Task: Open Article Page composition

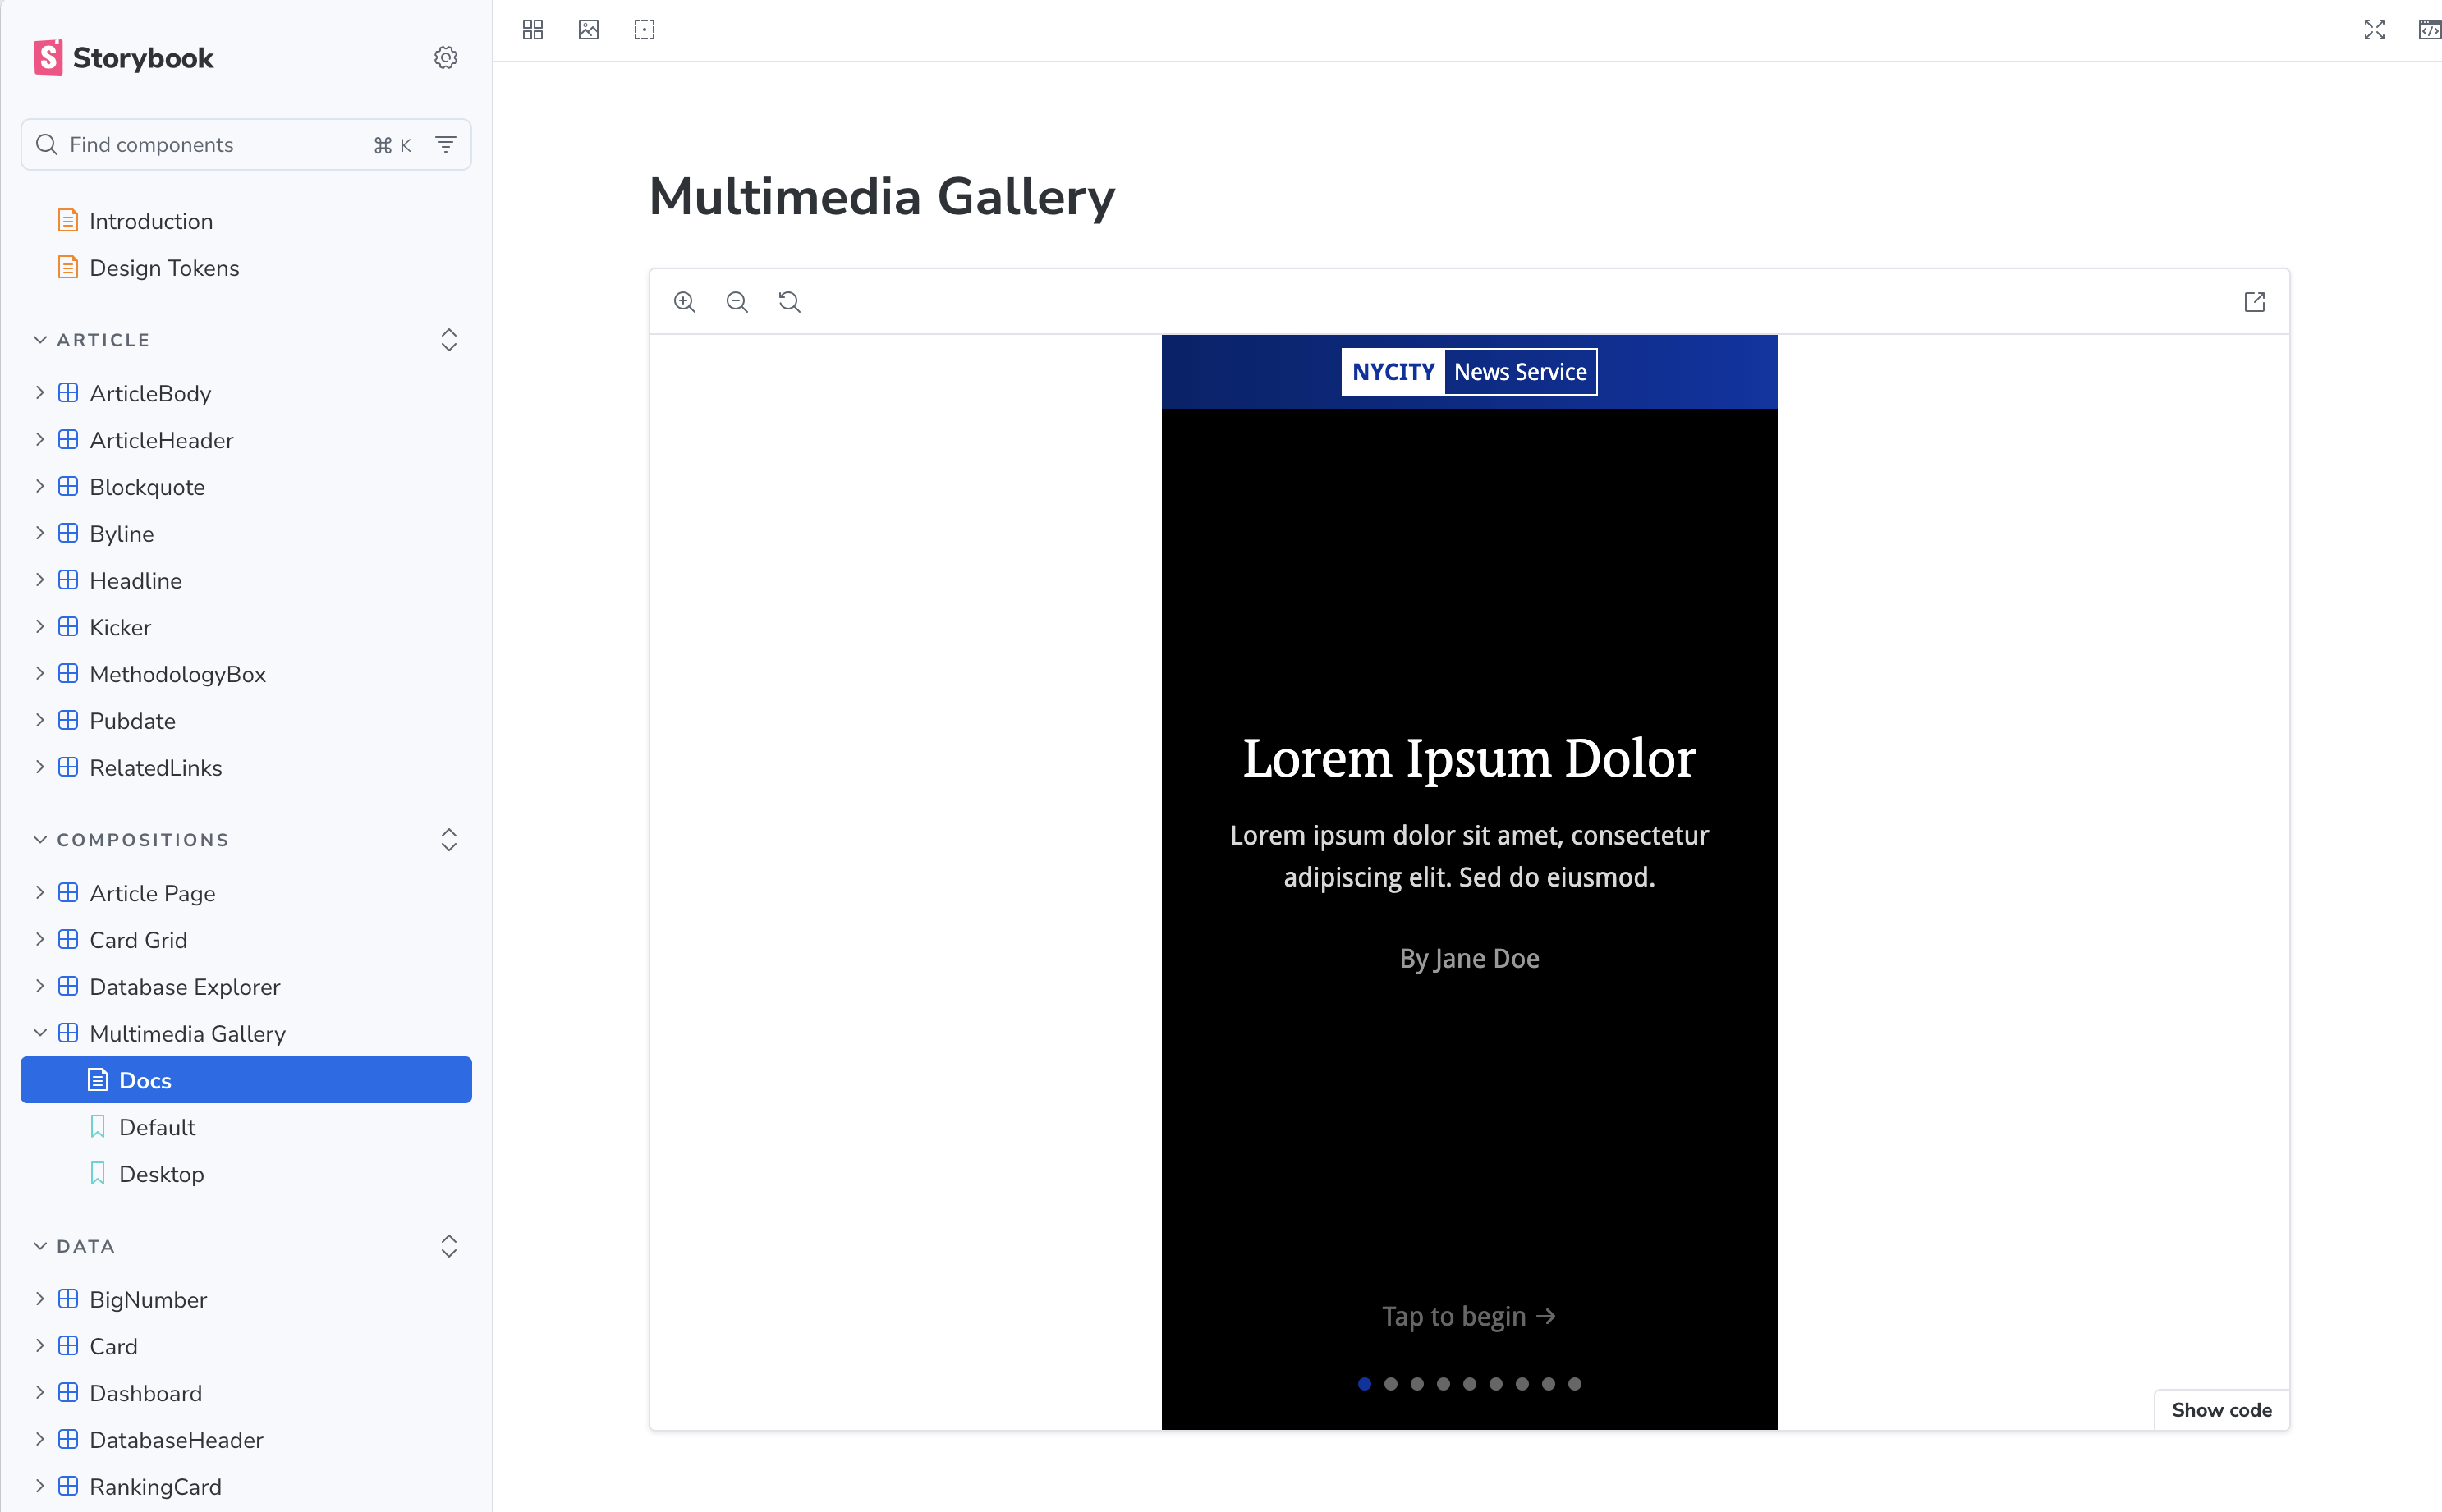Action: point(152,893)
